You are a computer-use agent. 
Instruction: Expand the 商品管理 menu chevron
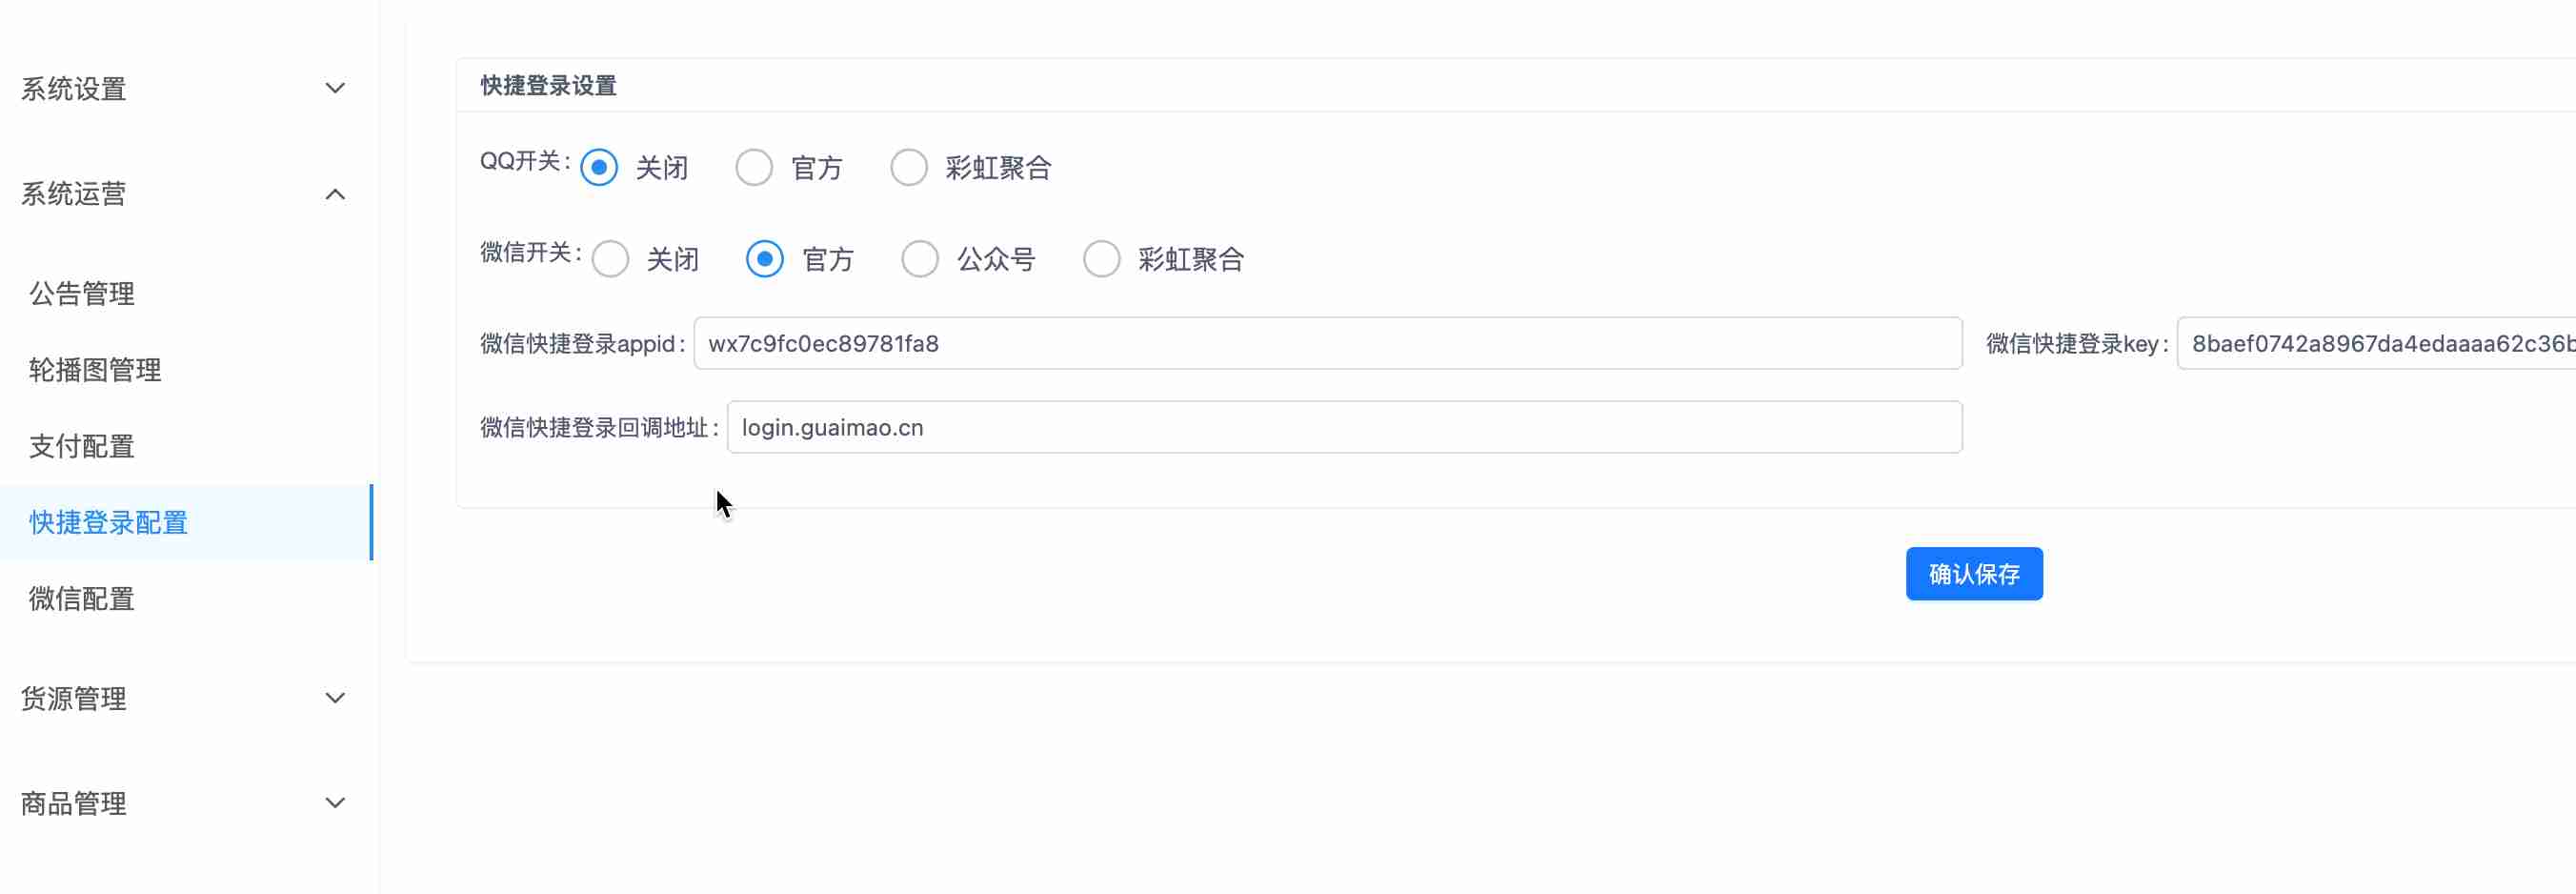(335, 803)
